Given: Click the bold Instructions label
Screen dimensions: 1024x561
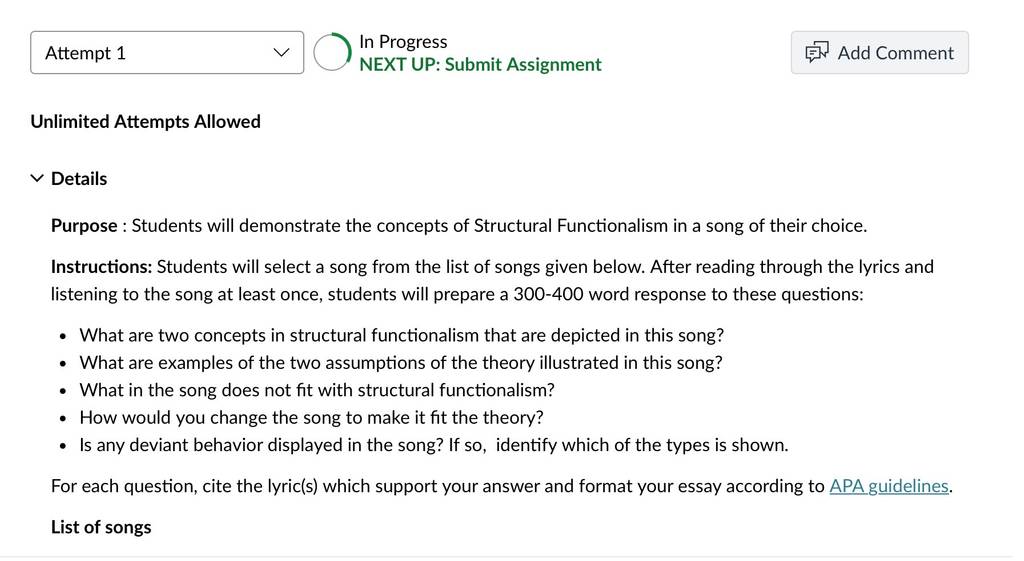Looking at the screenshot, I should pos(101,266).
